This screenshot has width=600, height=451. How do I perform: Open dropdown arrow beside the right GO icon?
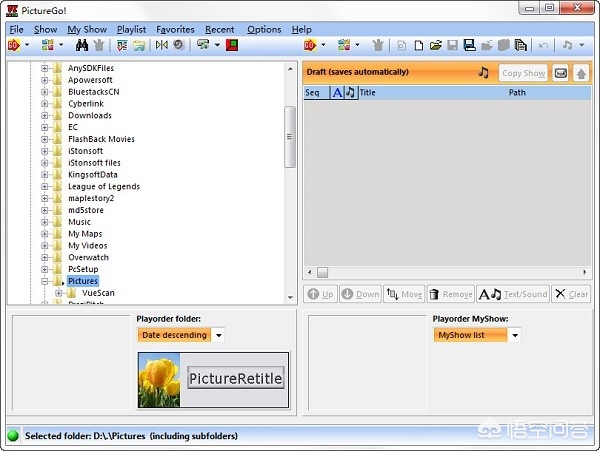(x=323, y=45)
